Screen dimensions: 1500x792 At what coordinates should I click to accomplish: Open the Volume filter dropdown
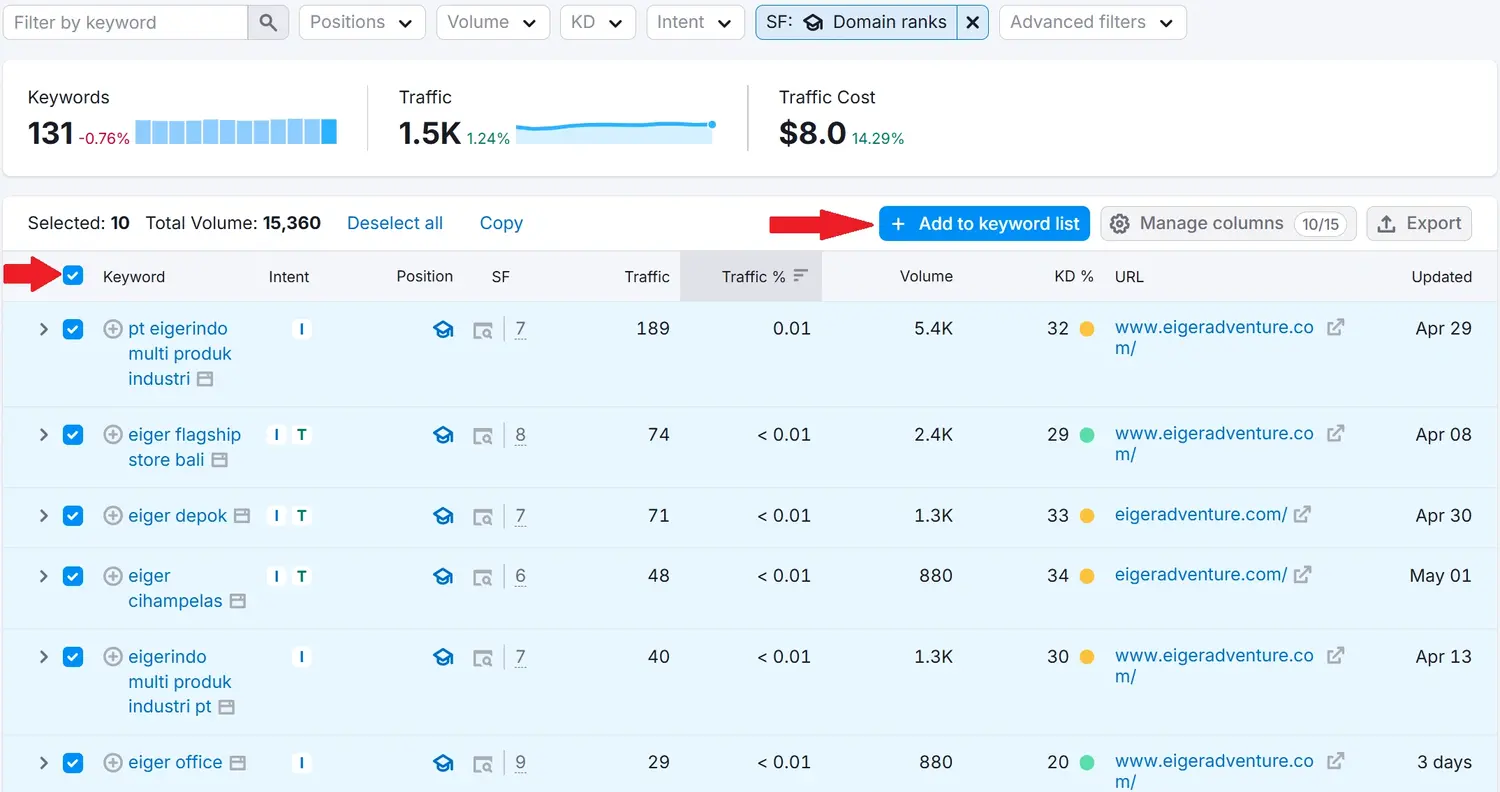(493, 22)
